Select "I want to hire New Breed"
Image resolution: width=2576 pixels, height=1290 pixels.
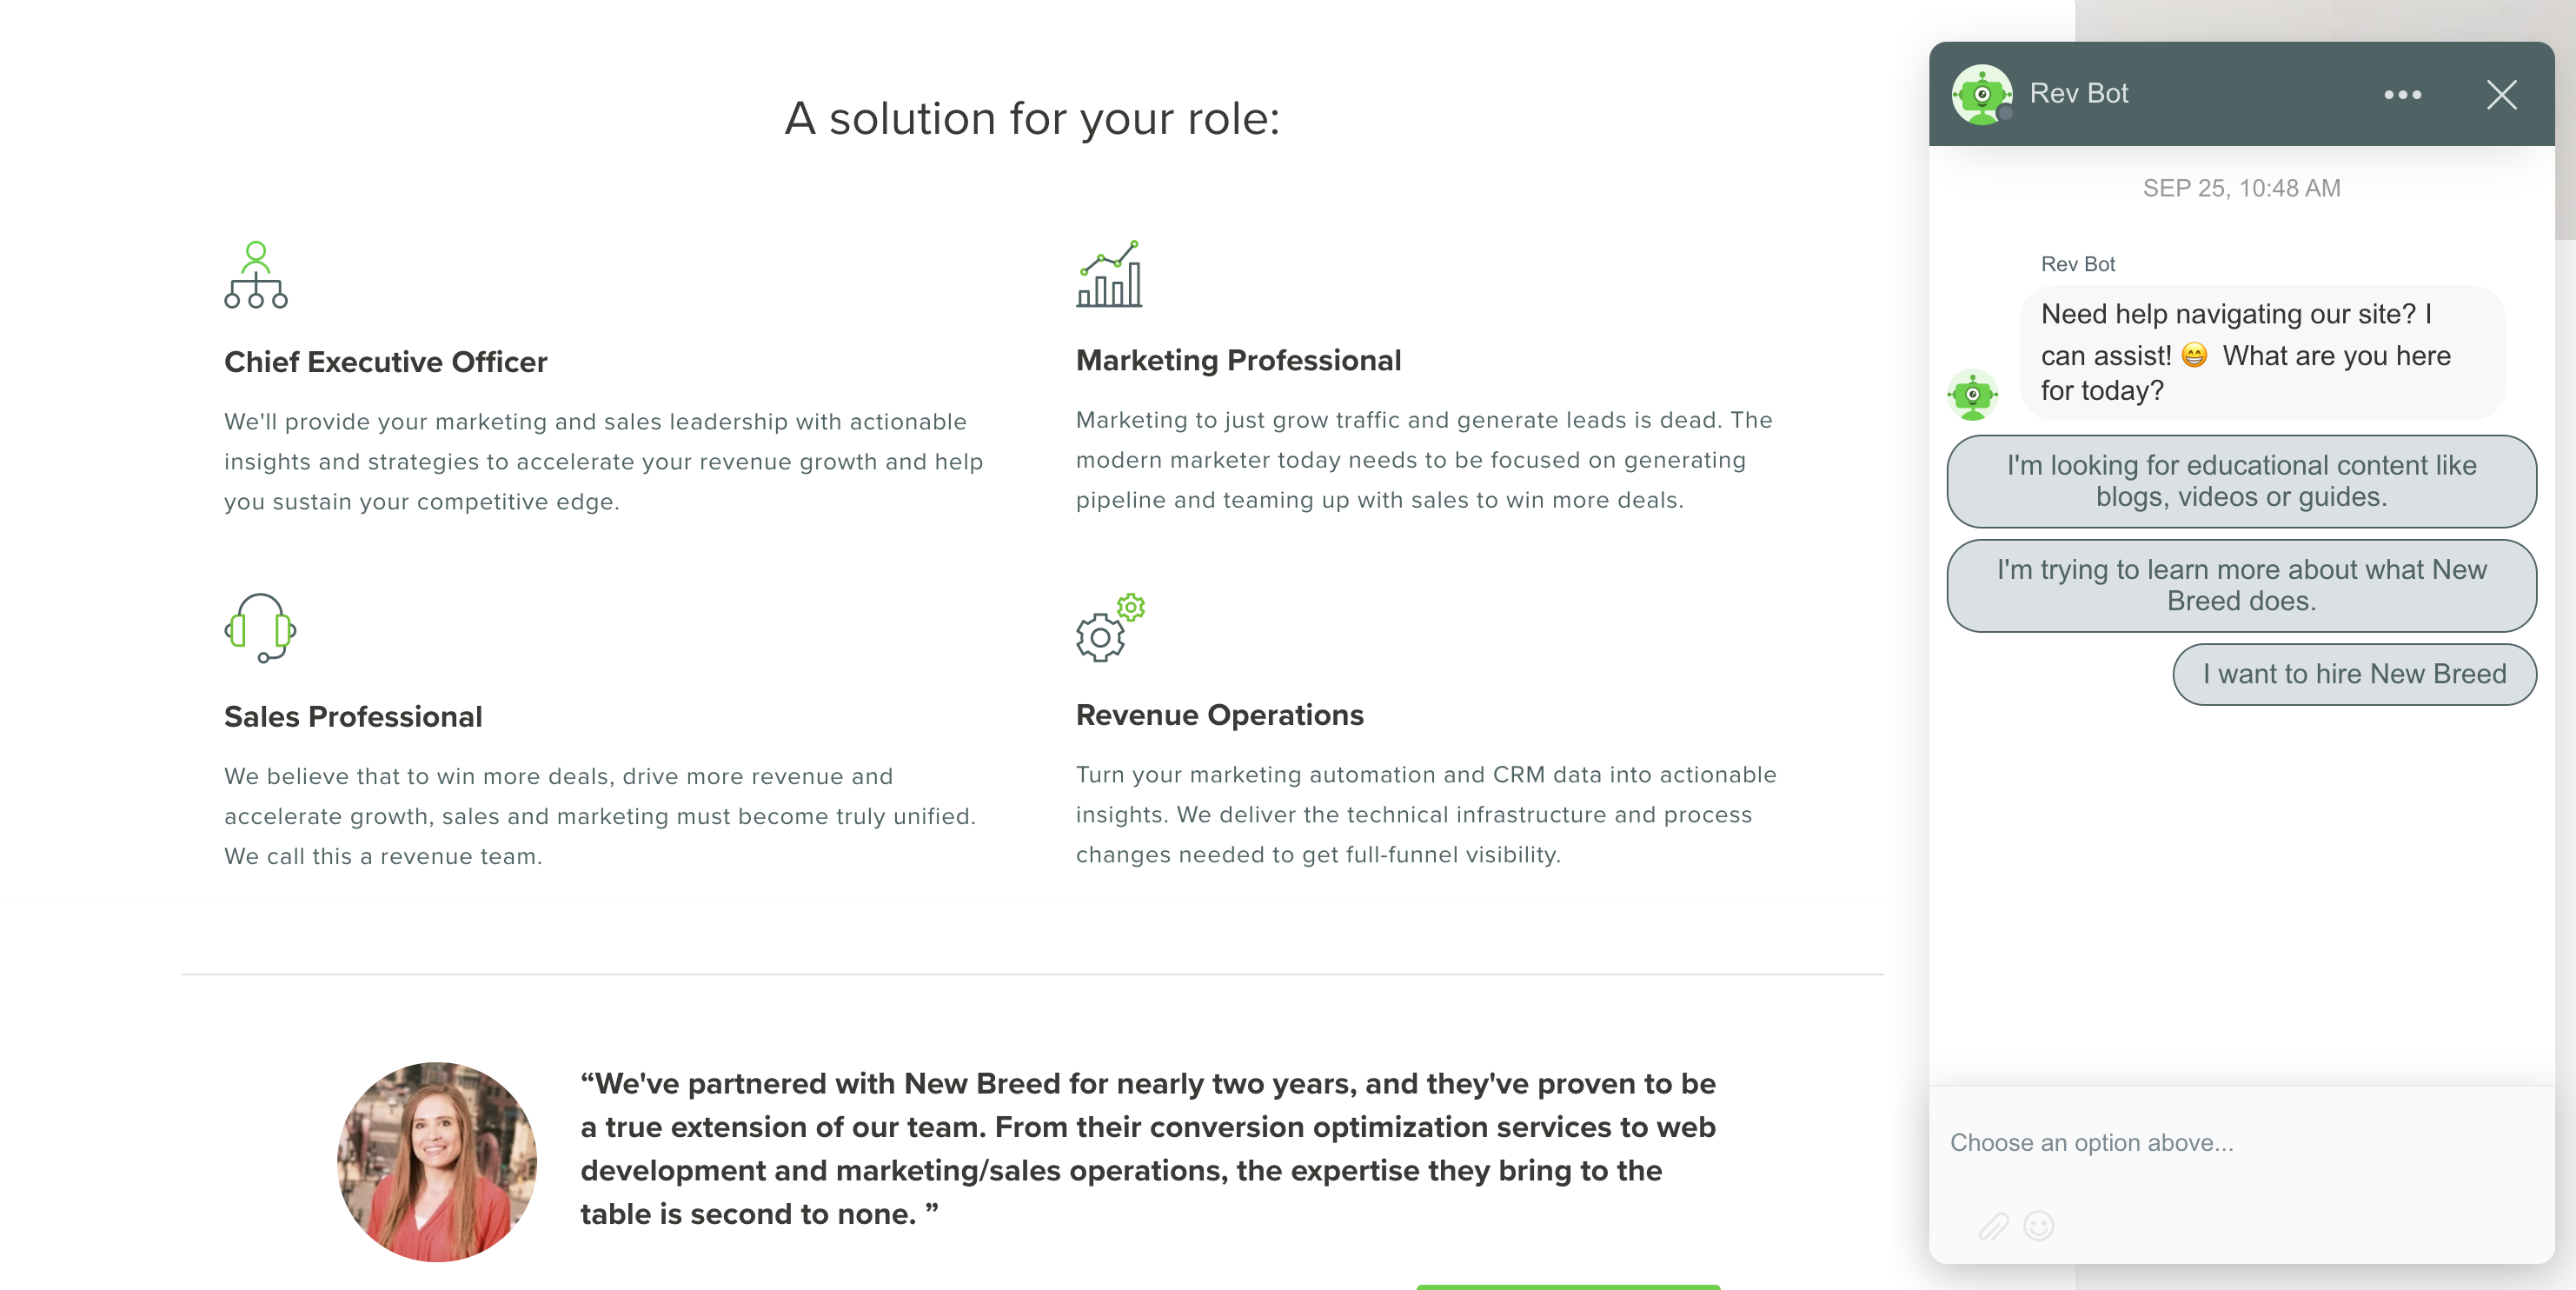point(2354,674)
